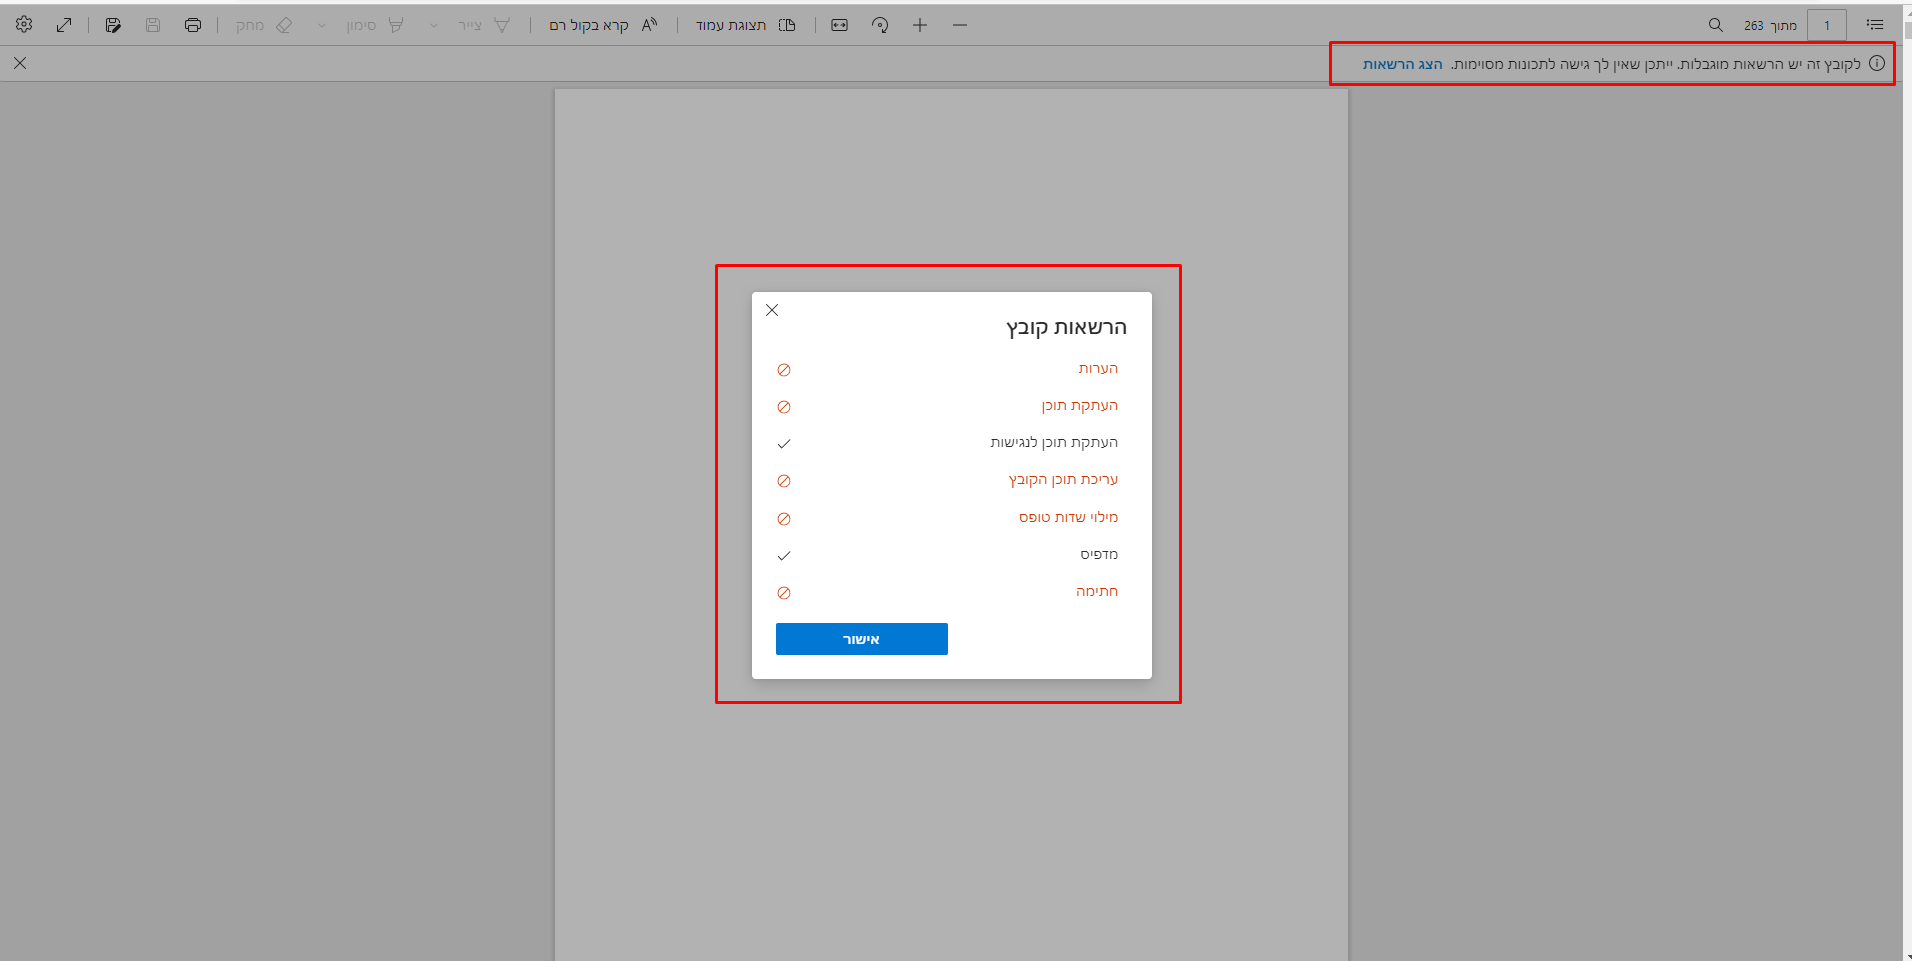
Task: Click the Fit to Width icon
Action: (x=840, y=25)
